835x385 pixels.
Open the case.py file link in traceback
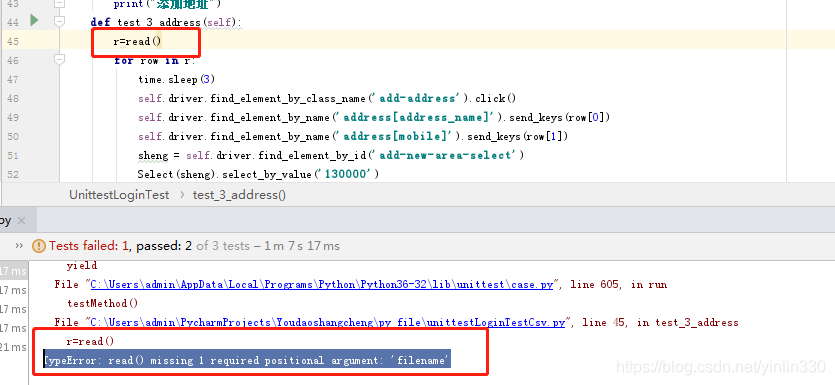tap(322, 284)
